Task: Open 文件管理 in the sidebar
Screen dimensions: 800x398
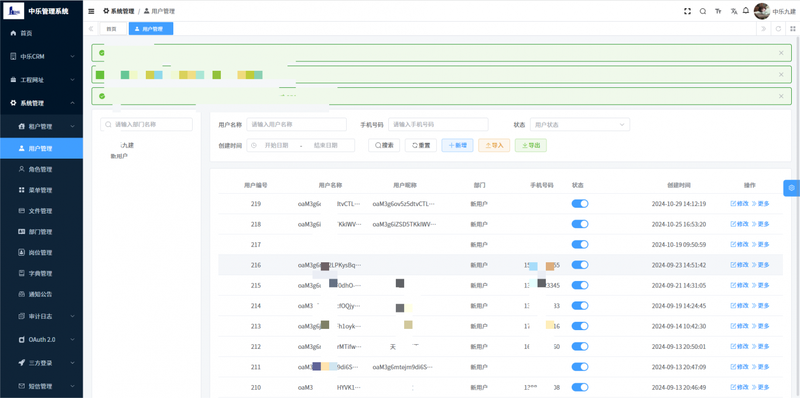Action: pos(41,211)
